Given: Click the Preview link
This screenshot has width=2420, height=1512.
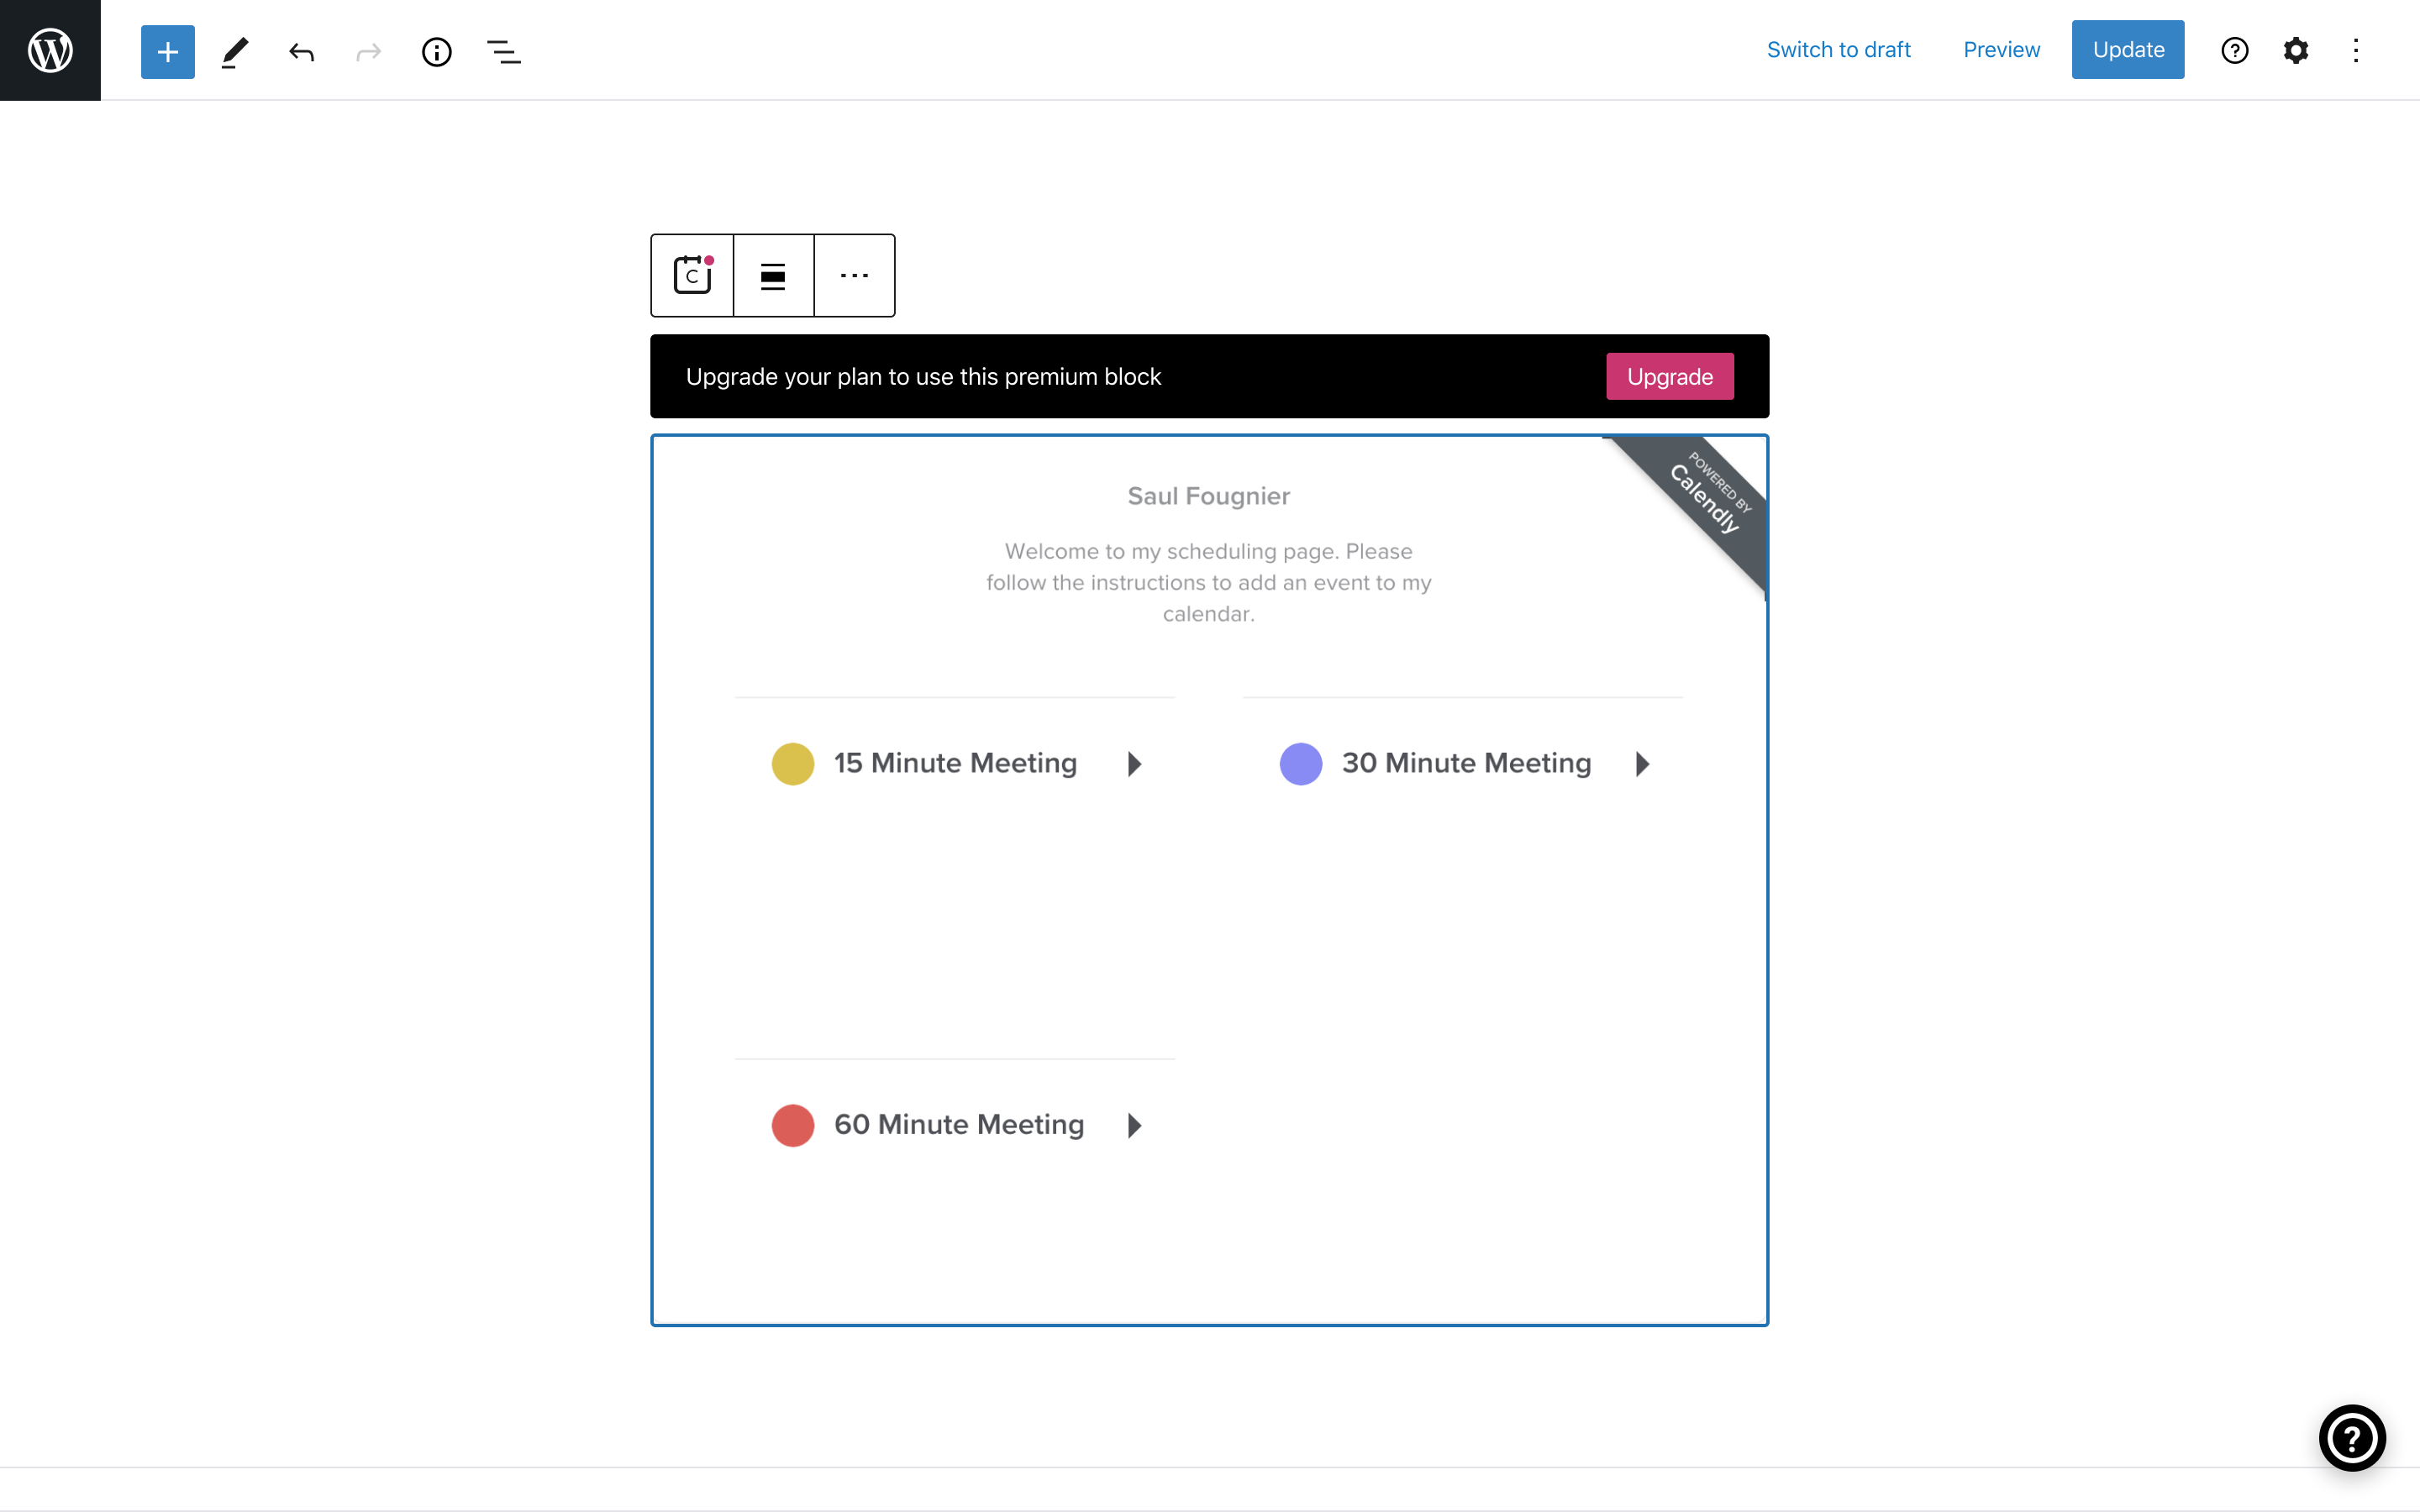Looking at the screenshot, I should (2001, 50).
